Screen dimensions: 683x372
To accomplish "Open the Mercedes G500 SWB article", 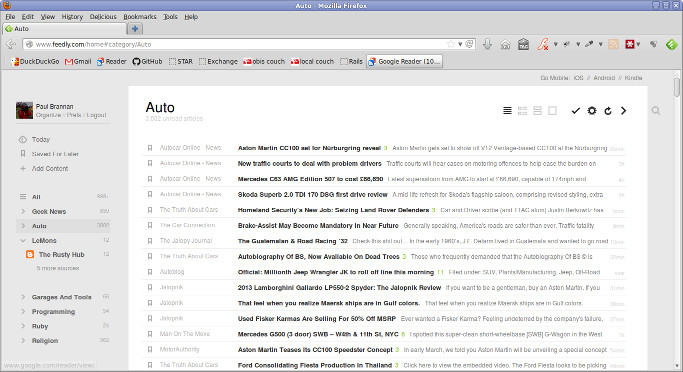I will pyautogui.click(x=318, y=334).
